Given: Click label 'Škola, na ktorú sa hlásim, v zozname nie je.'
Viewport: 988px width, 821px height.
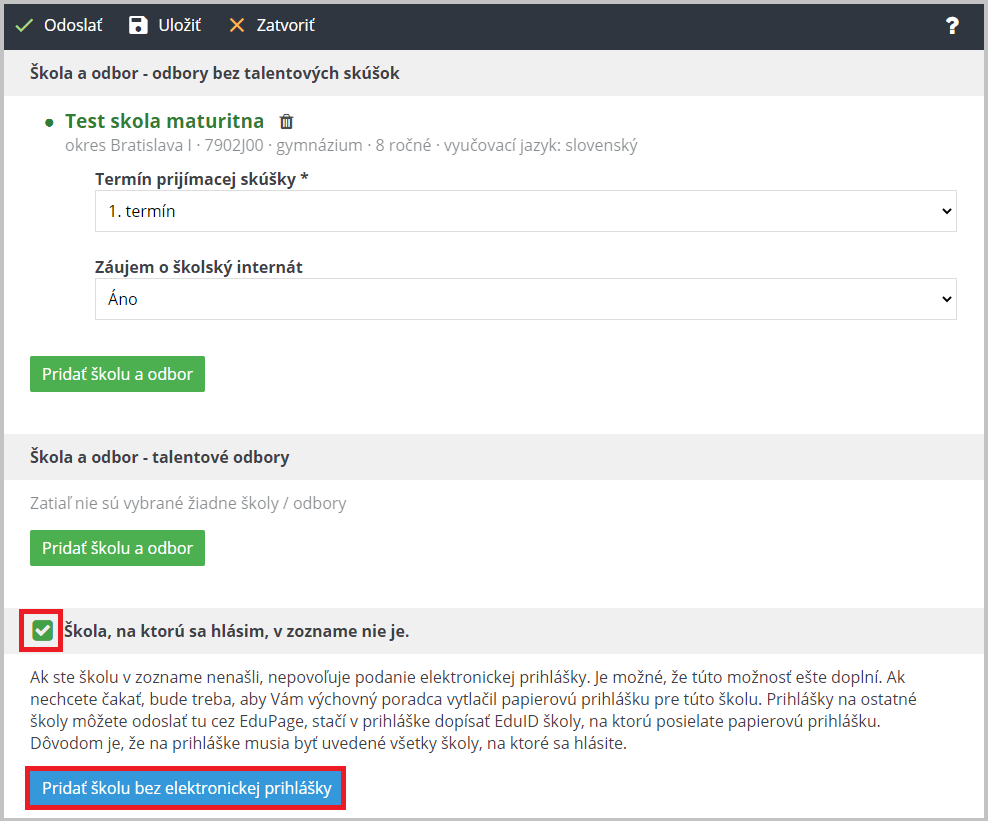Looking at the screenshot, I should point(236,631).
